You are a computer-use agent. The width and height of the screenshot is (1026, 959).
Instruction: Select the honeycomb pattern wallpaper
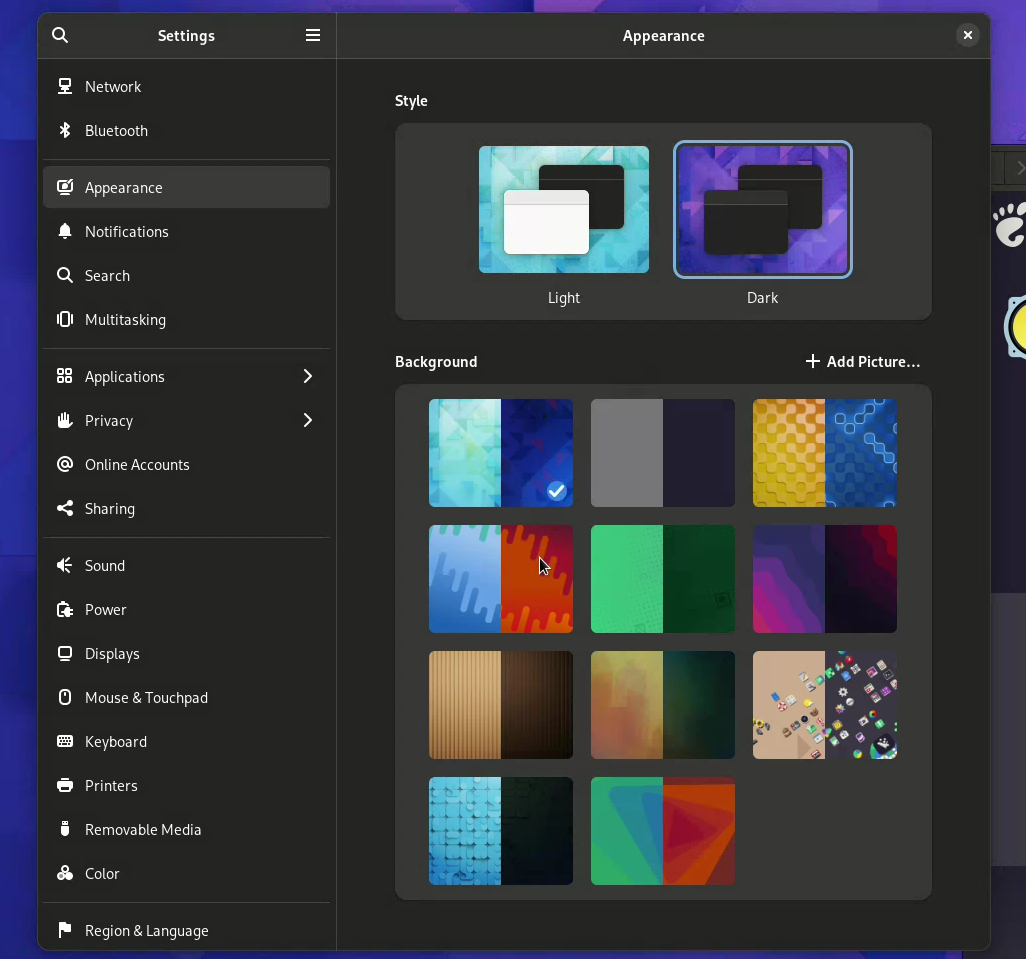(824, 453)
